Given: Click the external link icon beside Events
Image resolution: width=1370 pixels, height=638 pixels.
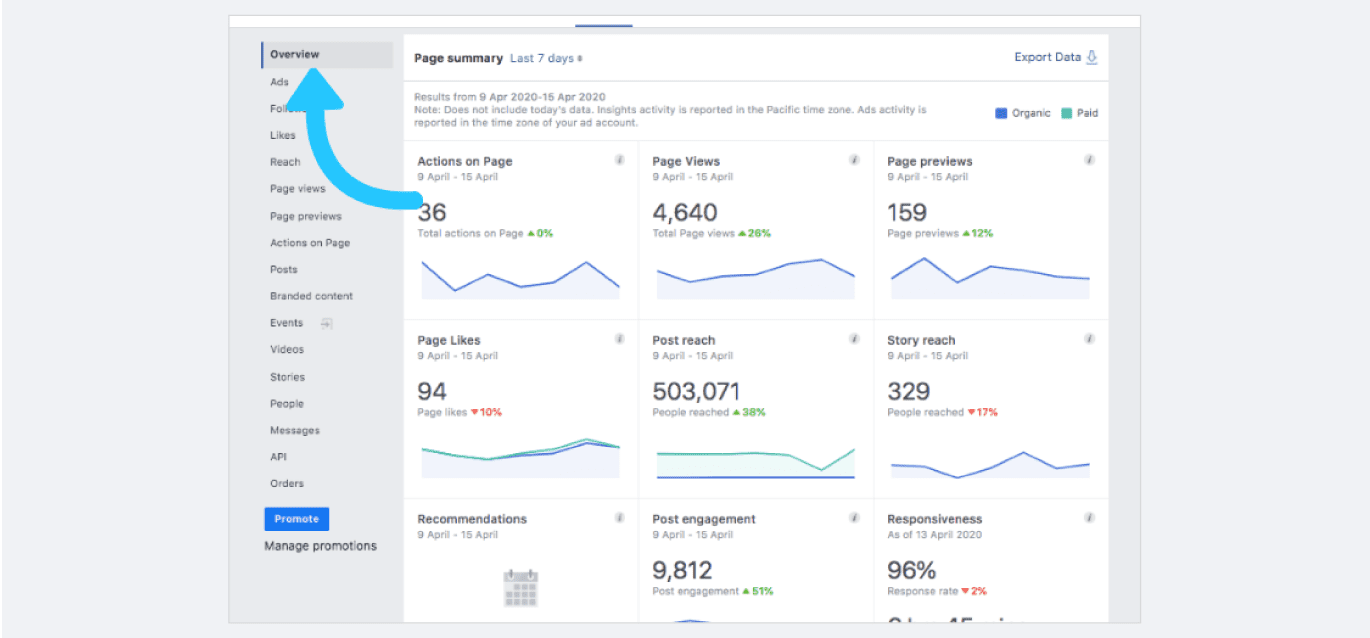Looking at the screenshot, I should (x=326, y=324).
